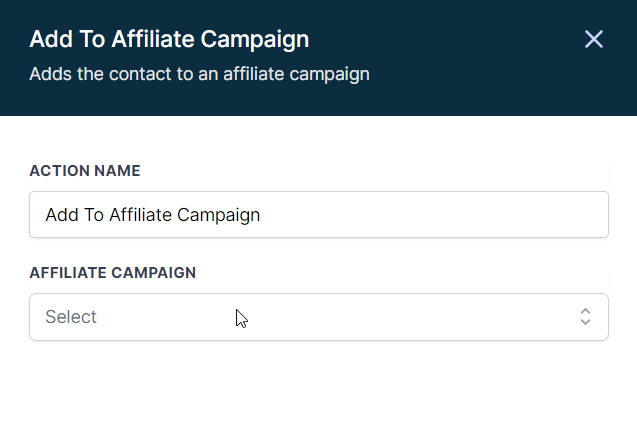Screen dimensions: 637x427
Task: Click the "Select" placeholder text
Action: pyautogui.click(x=71, y=317)
